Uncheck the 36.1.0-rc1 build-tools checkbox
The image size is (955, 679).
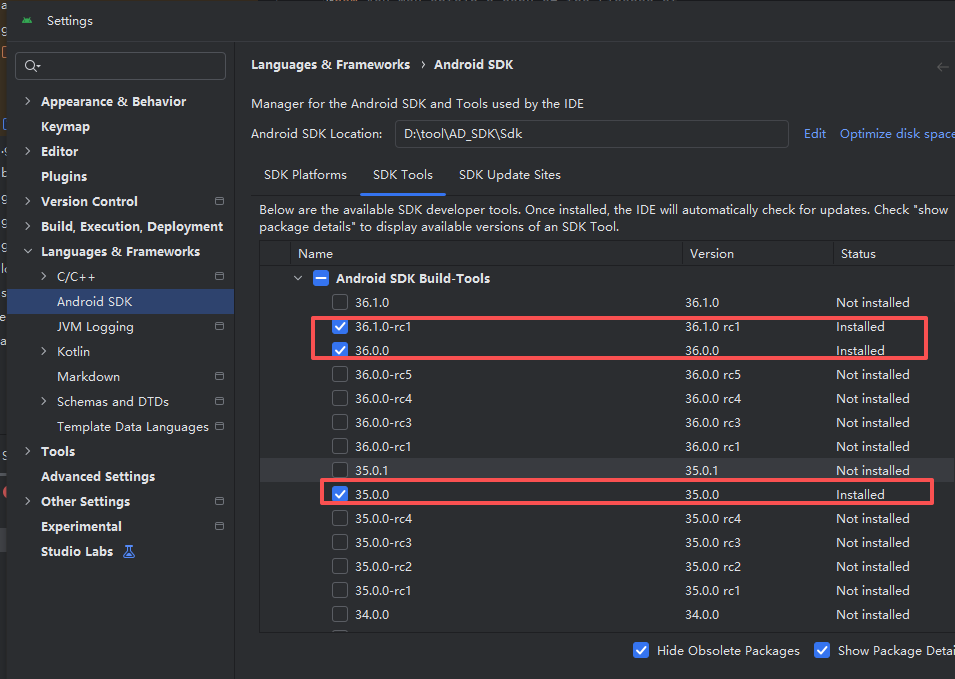tap(340, 326)
